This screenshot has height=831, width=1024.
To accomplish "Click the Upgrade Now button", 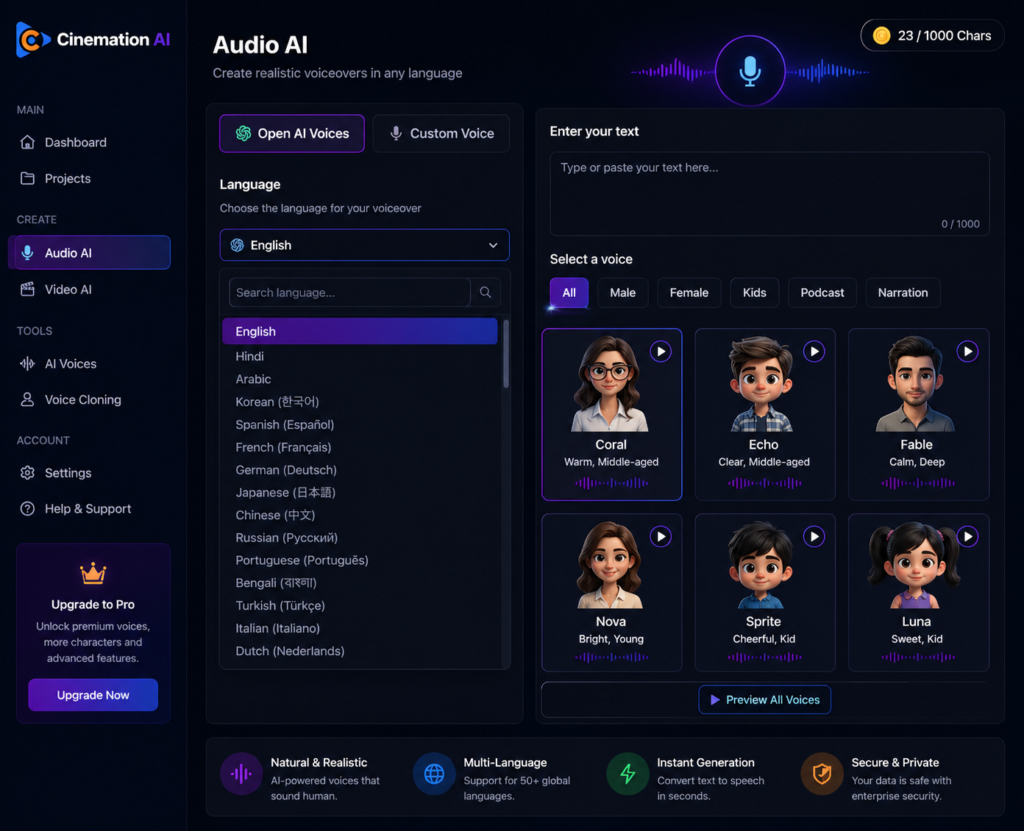I will 93,695.
